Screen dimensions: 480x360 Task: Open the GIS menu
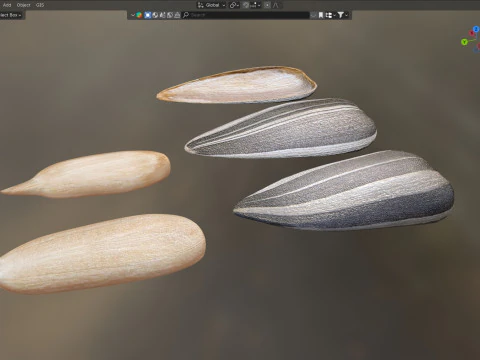click(40, 5)
